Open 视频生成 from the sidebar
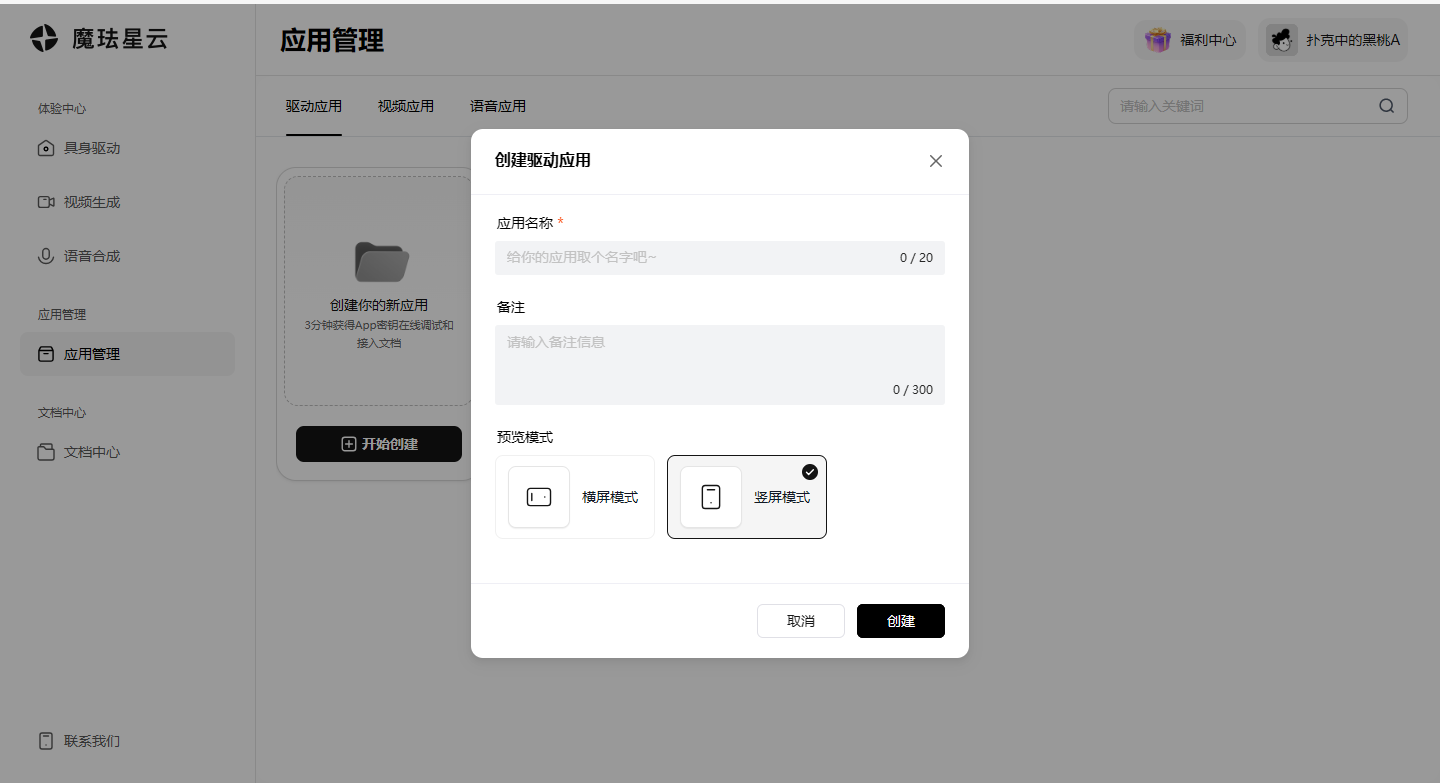The width and height of the screenshot is (1440, 783). pyautogui.click(x=127, y=202)
